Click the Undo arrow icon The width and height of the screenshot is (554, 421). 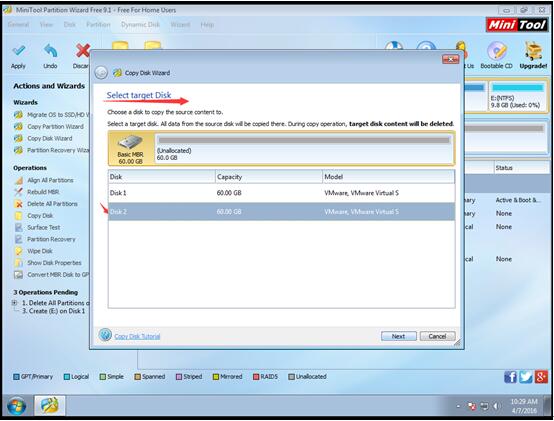pos(51,51)
